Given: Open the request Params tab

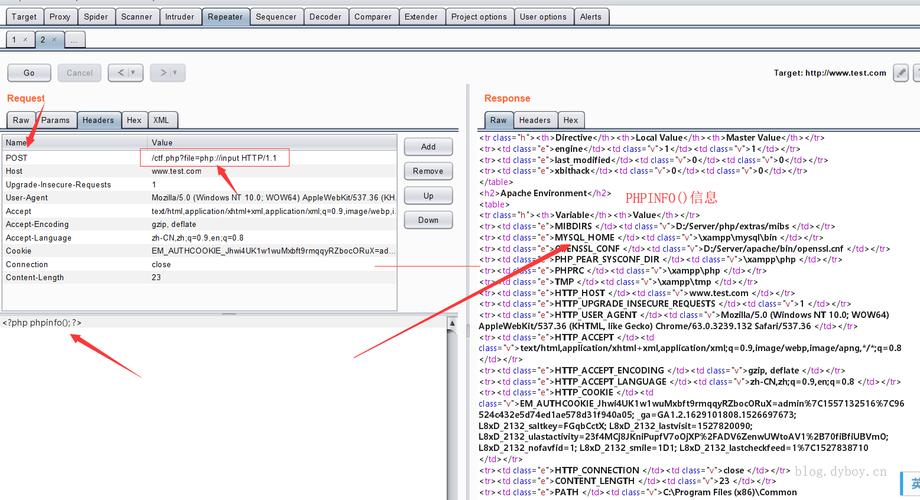Looking at the screenshot, I should coord(56,120).
